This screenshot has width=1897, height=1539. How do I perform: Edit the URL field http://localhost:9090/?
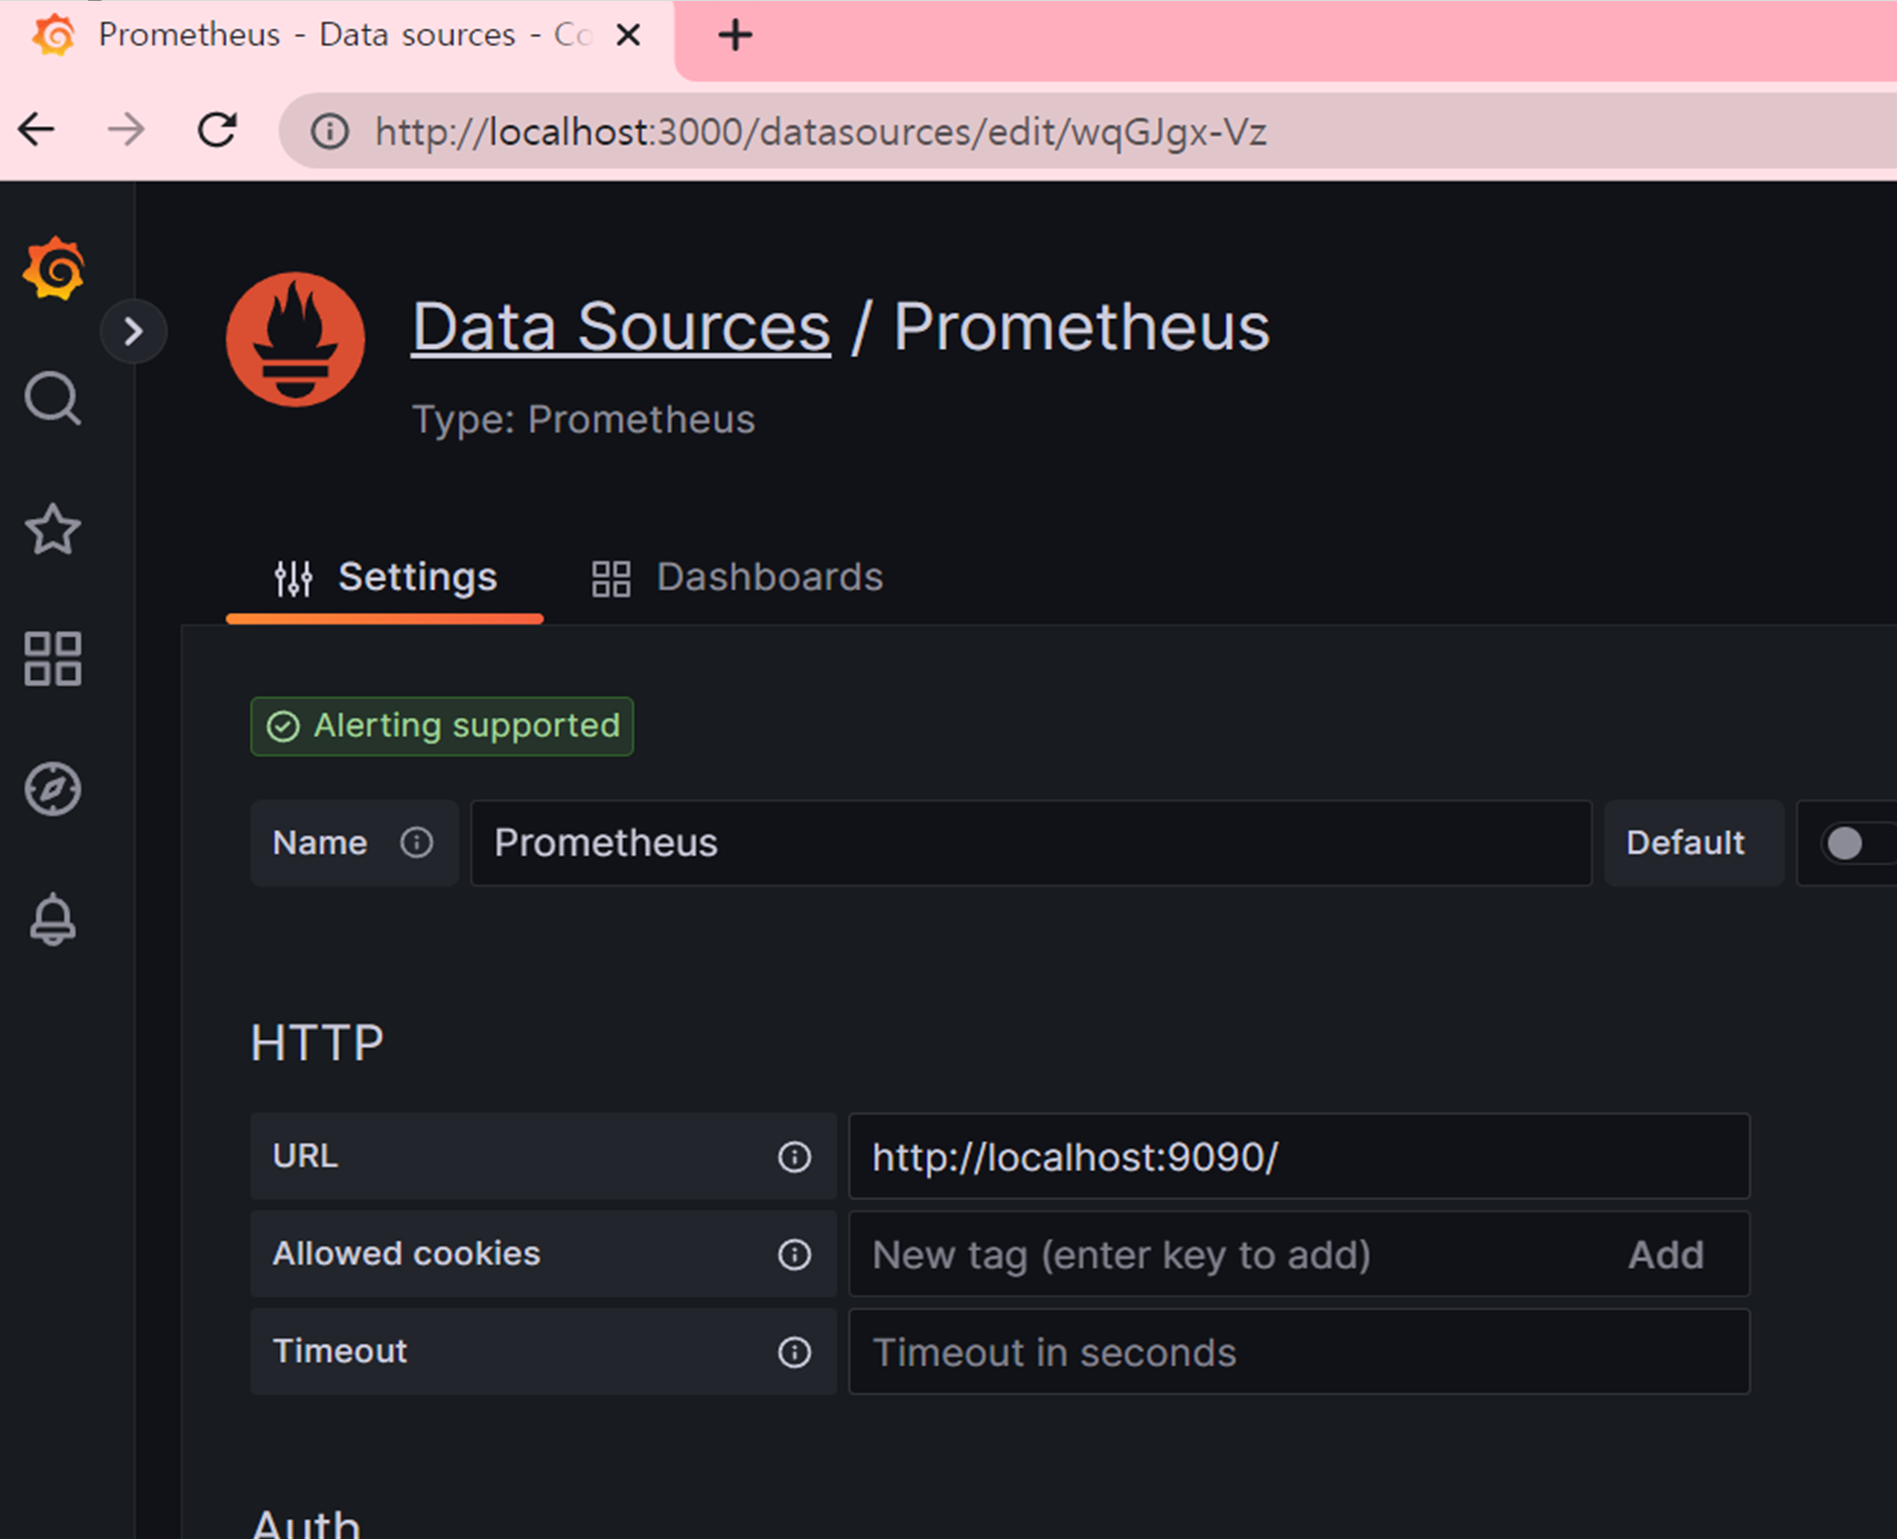pos(1299,1157)
